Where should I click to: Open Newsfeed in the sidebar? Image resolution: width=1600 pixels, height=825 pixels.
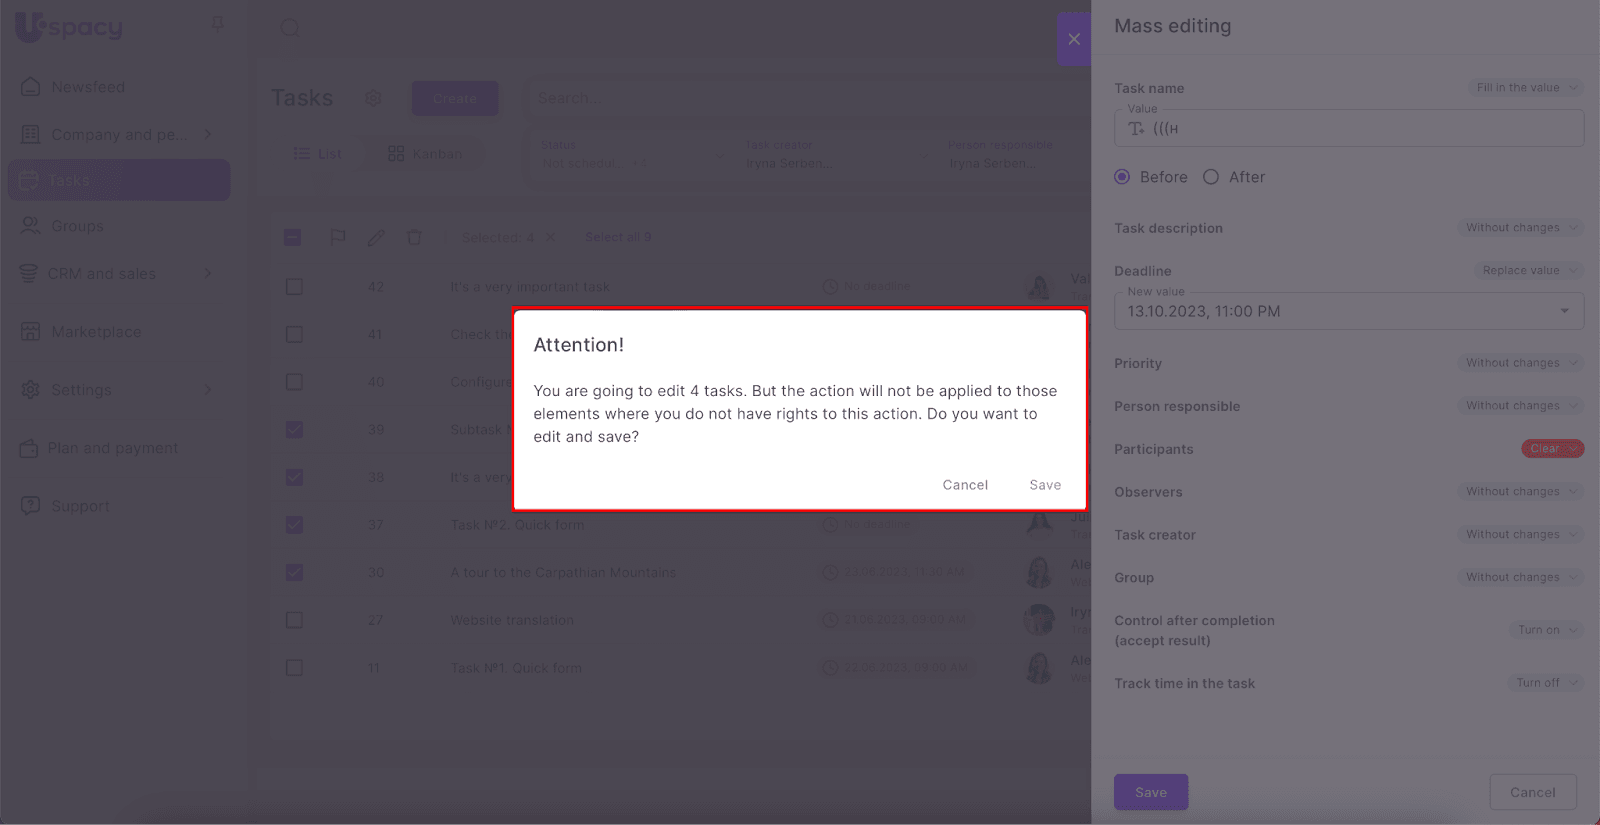coord(88,87)
